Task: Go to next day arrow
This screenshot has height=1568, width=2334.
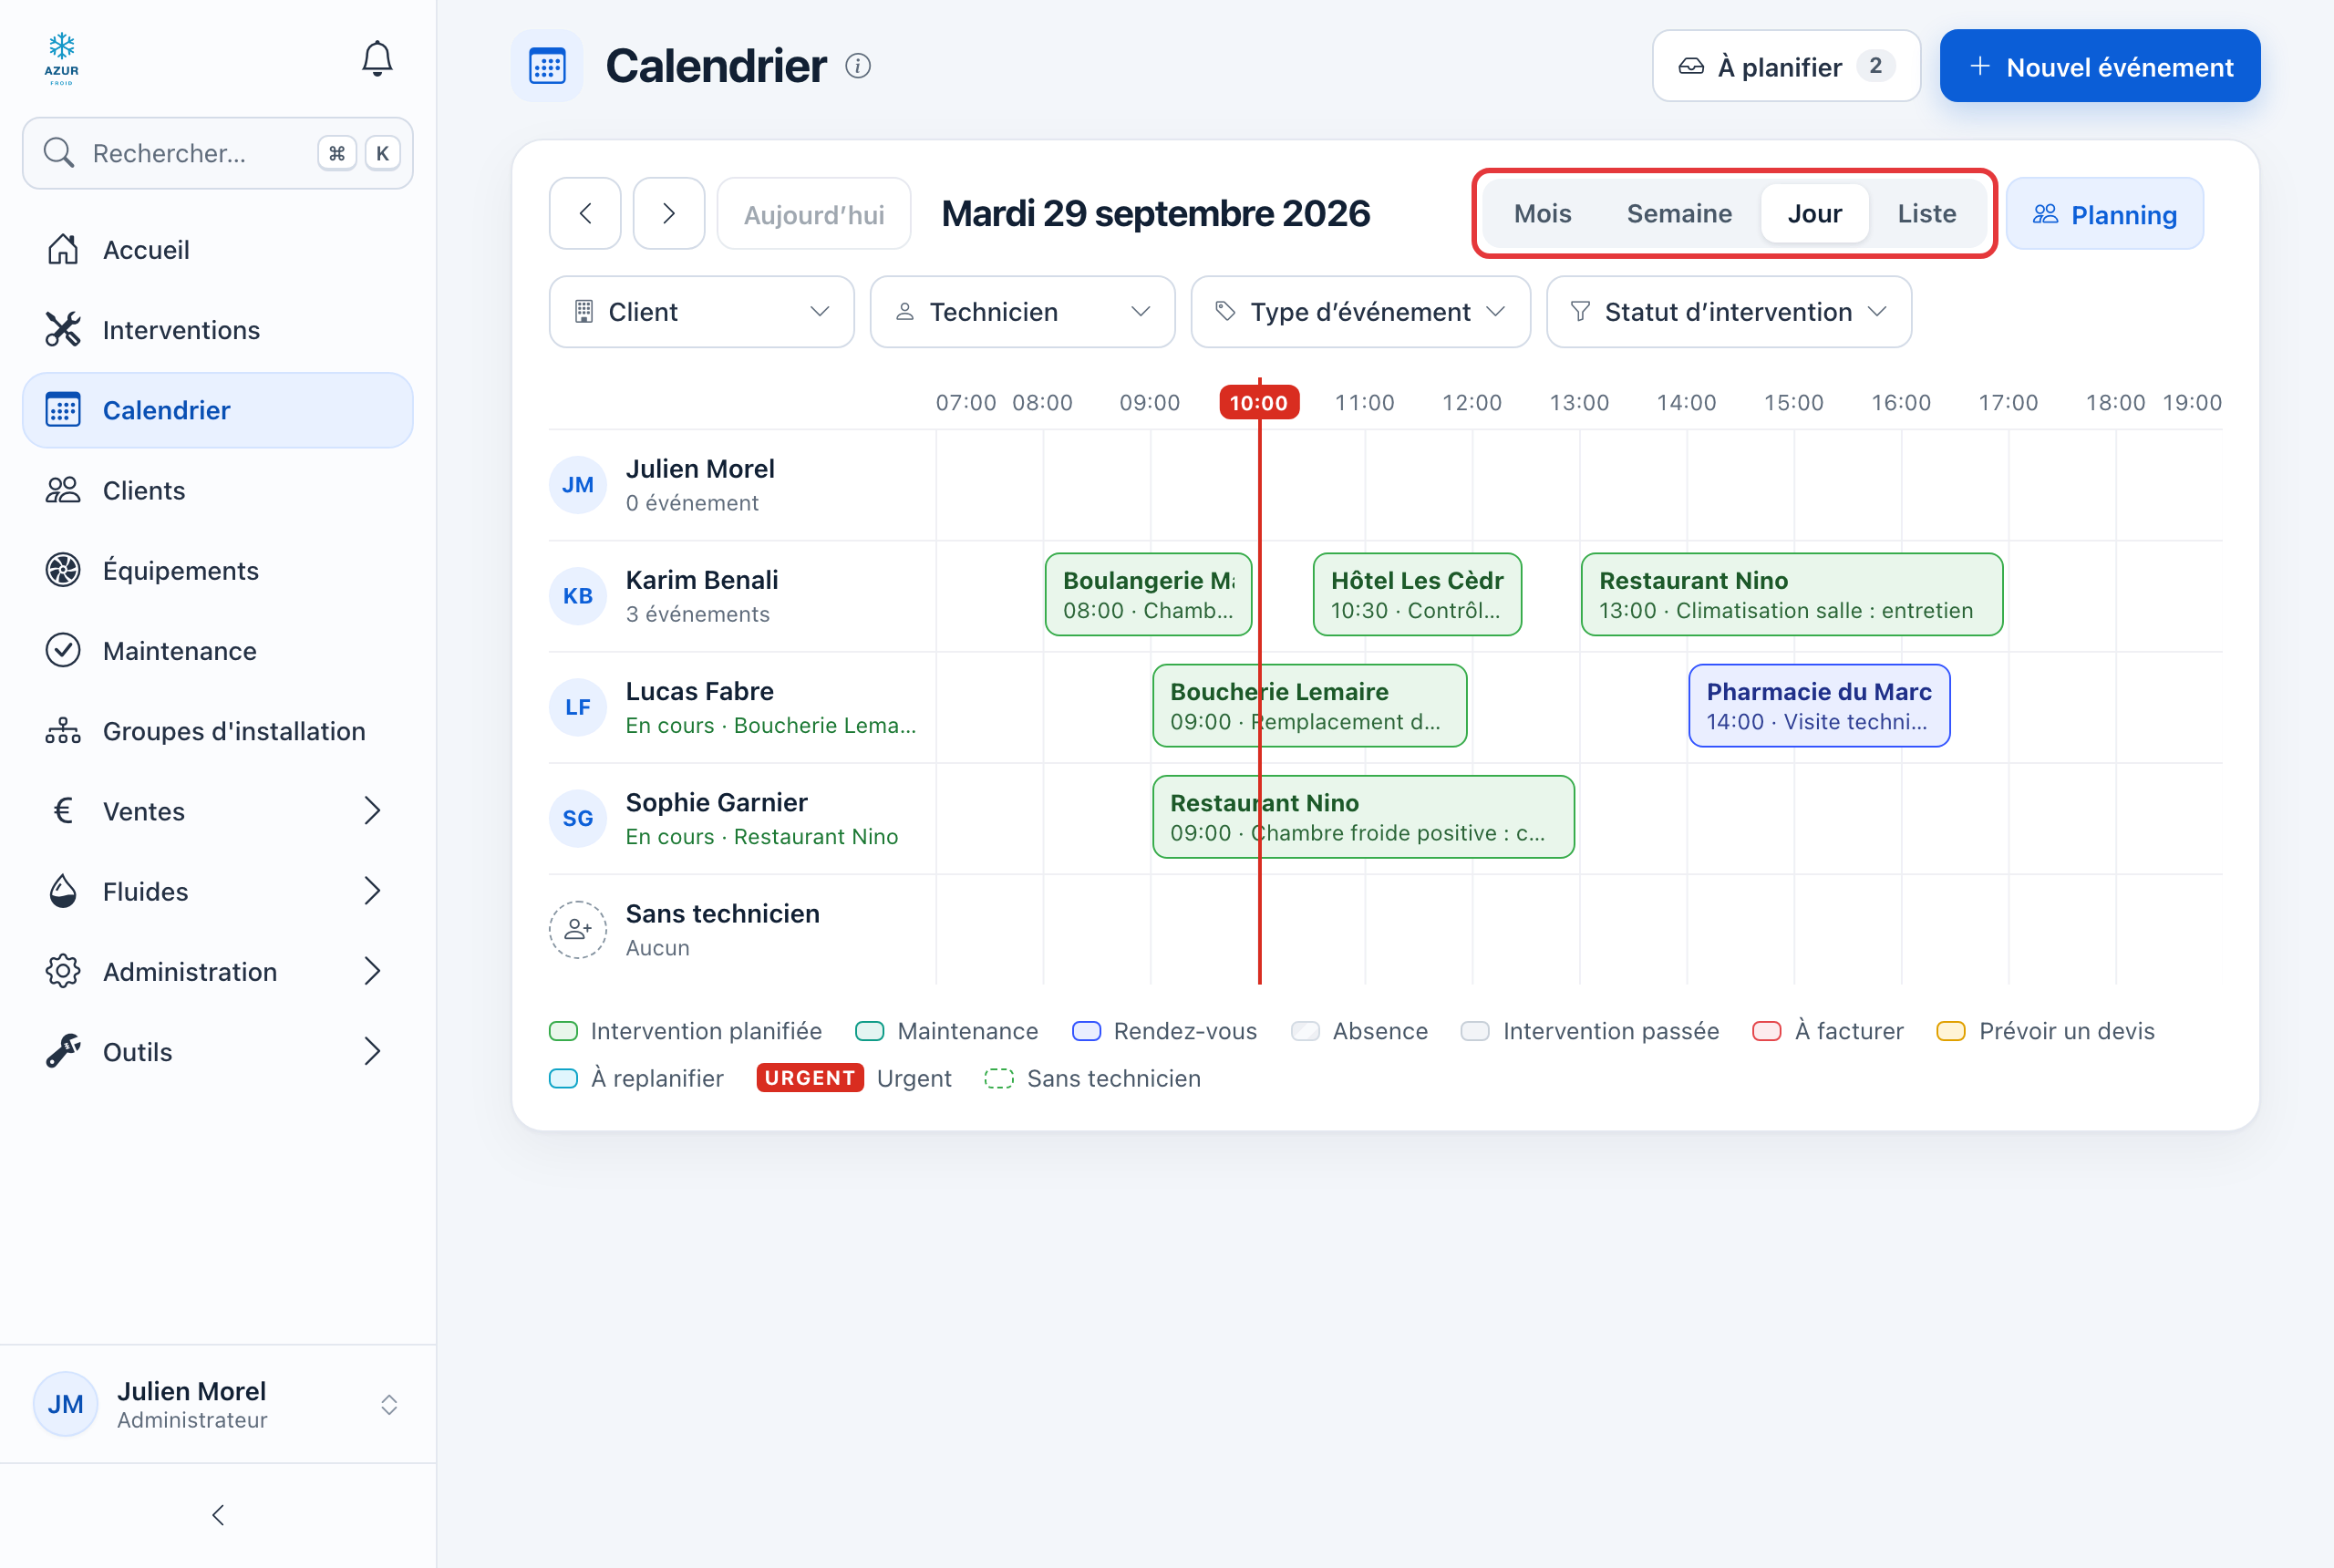Action: click(669, 214)
